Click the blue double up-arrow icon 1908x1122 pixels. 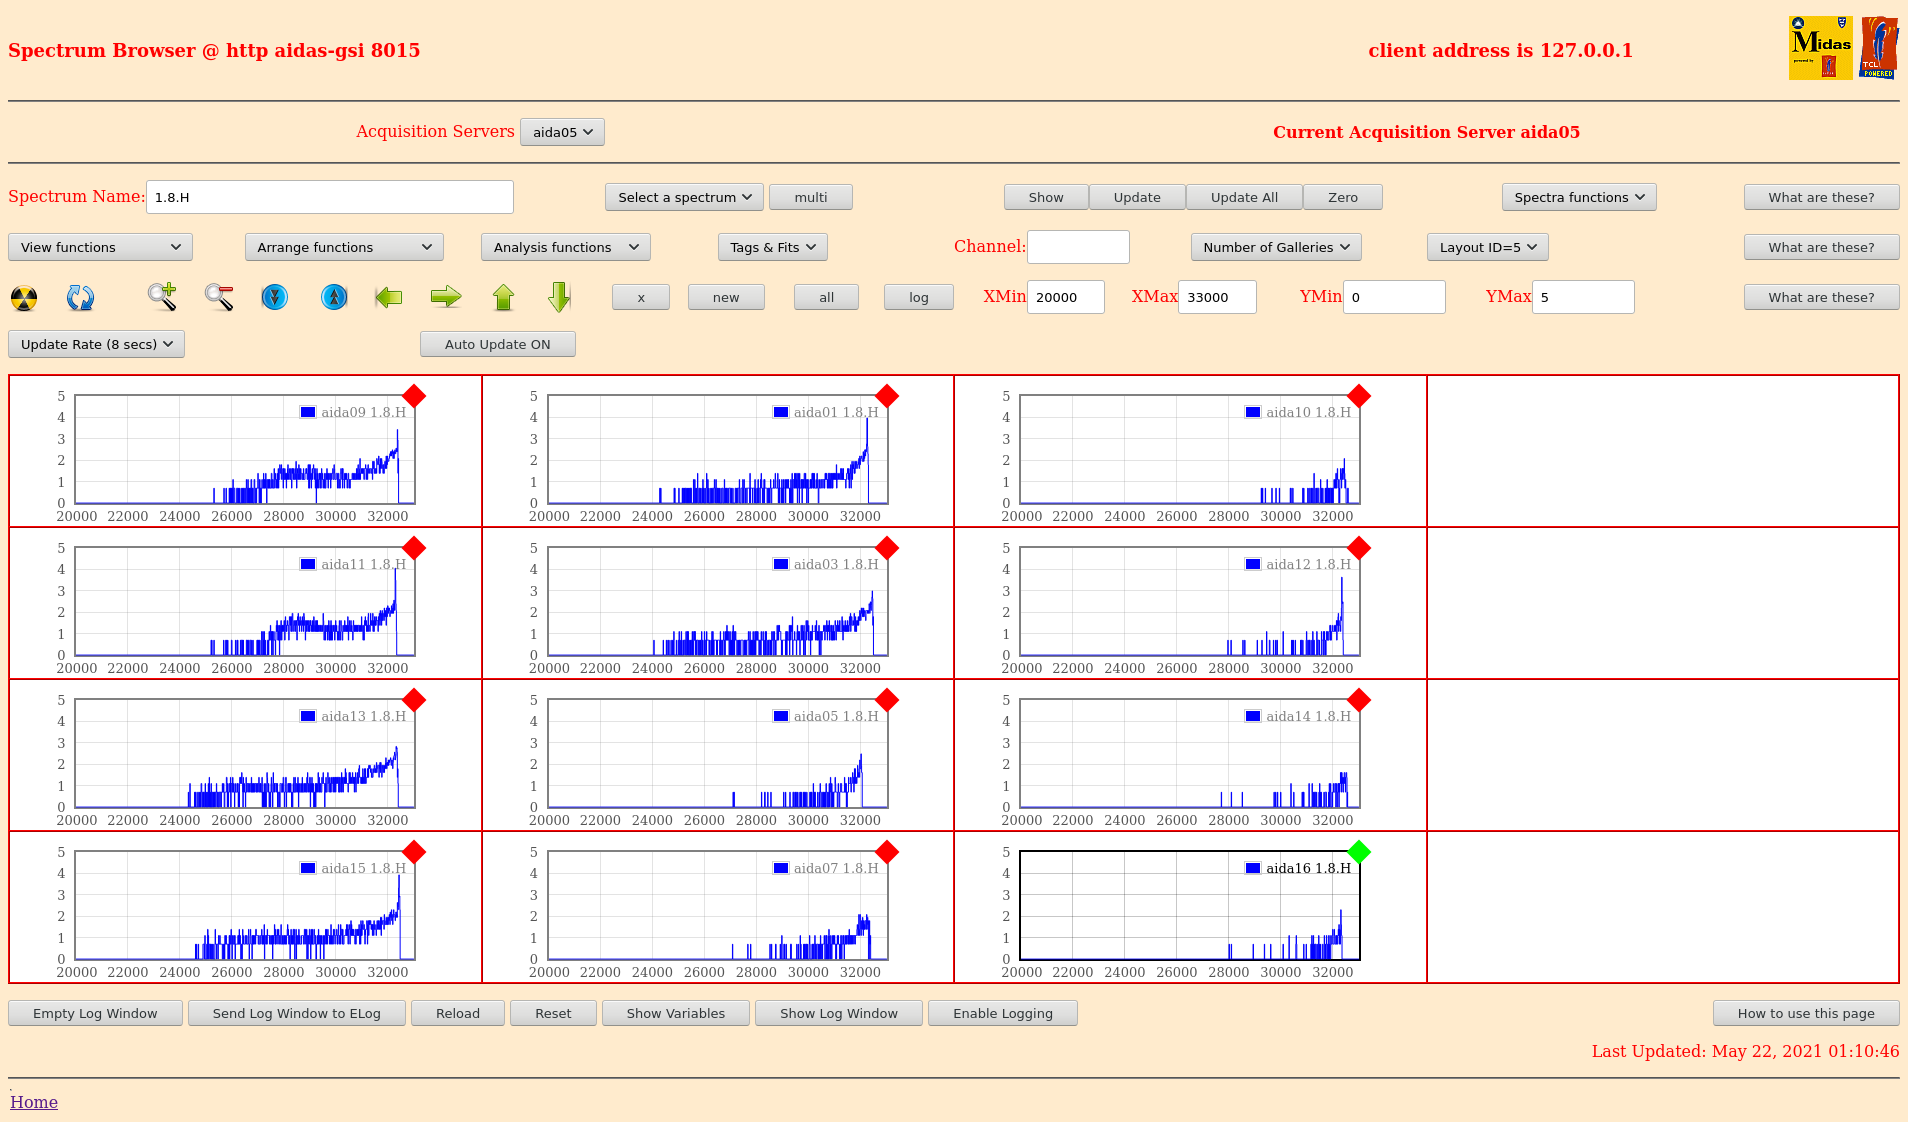point(334,297)
